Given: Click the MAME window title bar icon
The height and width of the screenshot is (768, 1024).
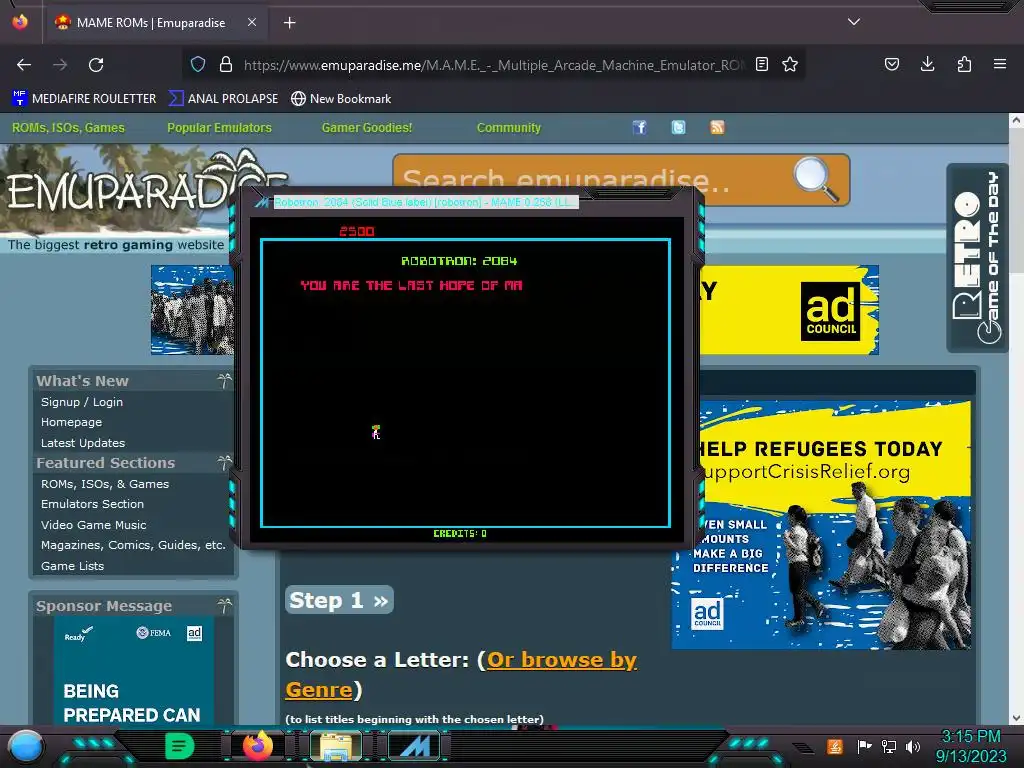Looking at the screenshot, I should 262,202.
